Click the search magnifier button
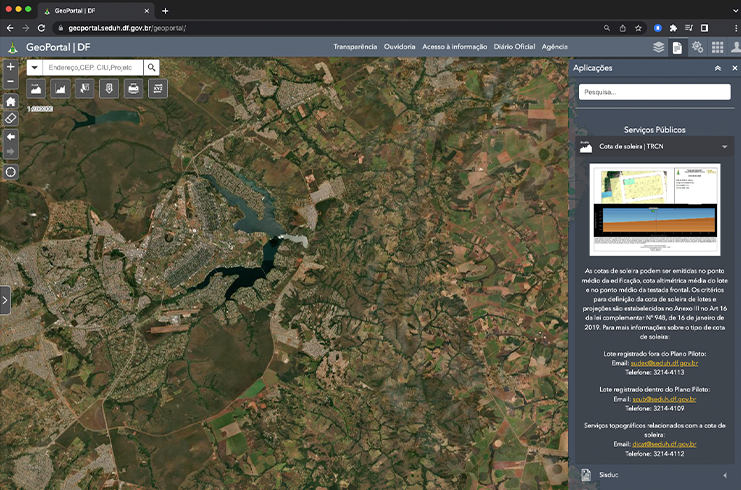 pos(151,67)
